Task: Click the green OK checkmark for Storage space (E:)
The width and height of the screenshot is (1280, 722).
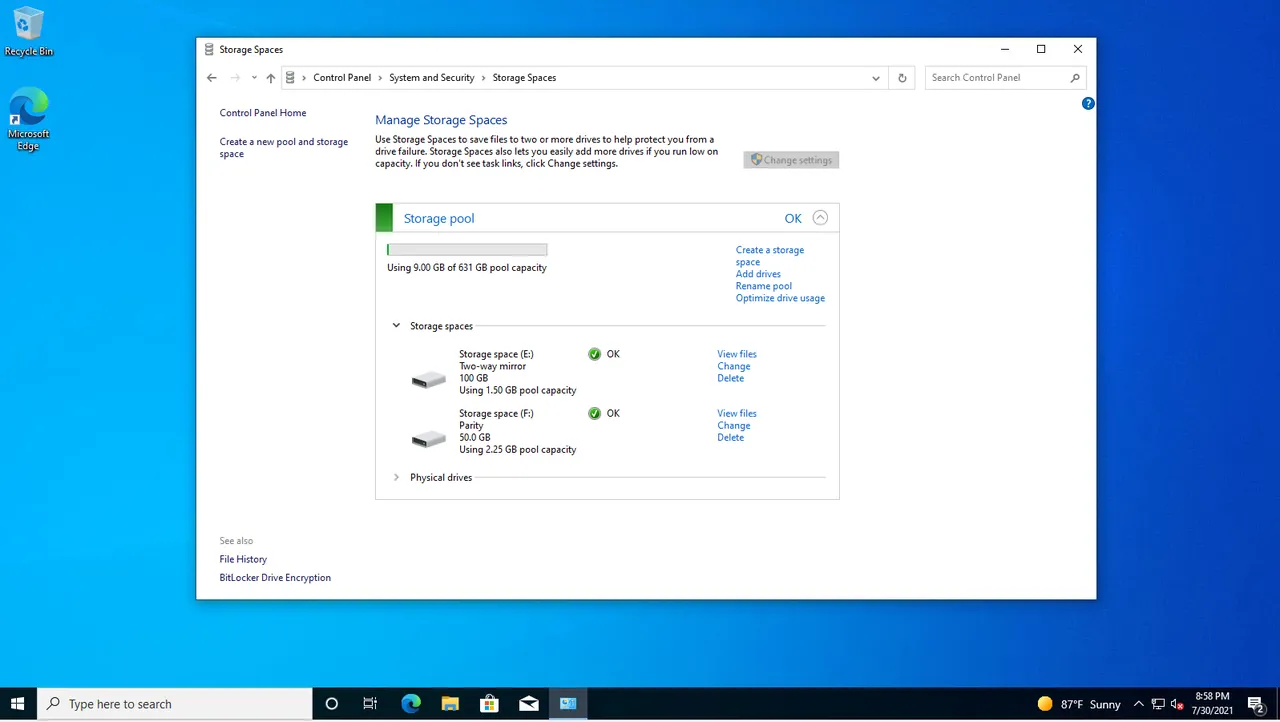Action: (594, 354)
